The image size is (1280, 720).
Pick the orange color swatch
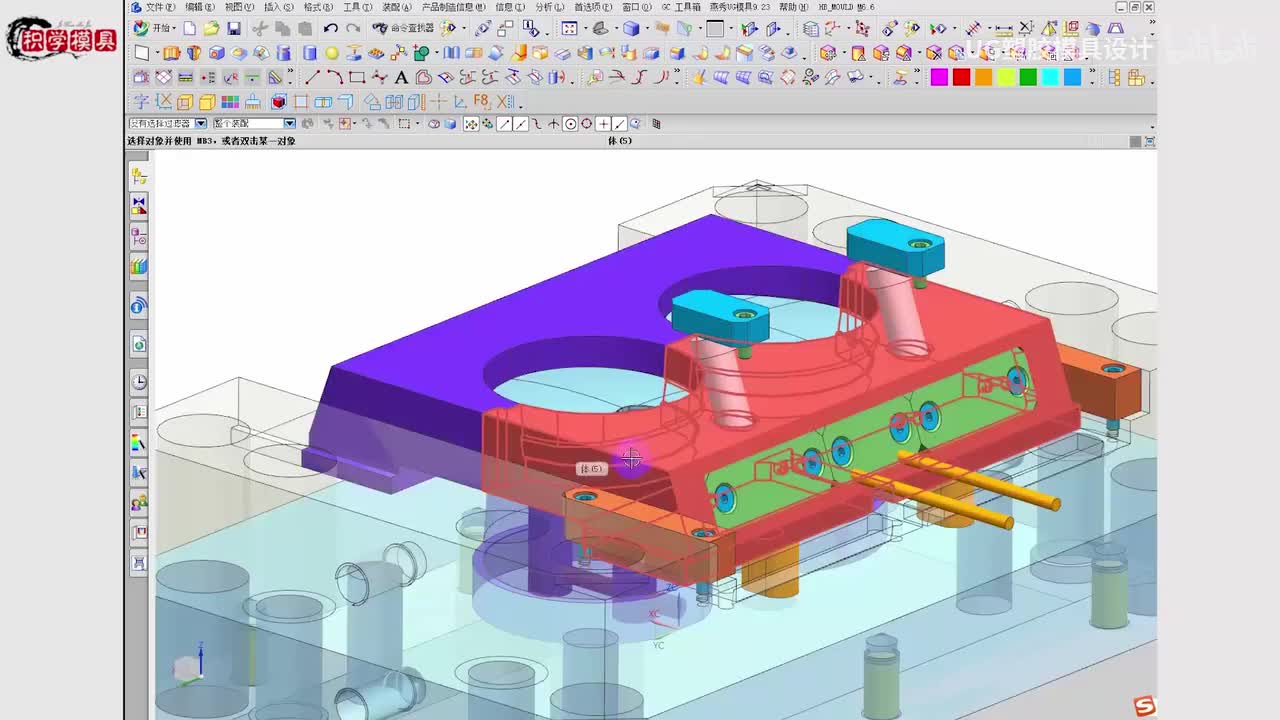click(x=984, y=77)
